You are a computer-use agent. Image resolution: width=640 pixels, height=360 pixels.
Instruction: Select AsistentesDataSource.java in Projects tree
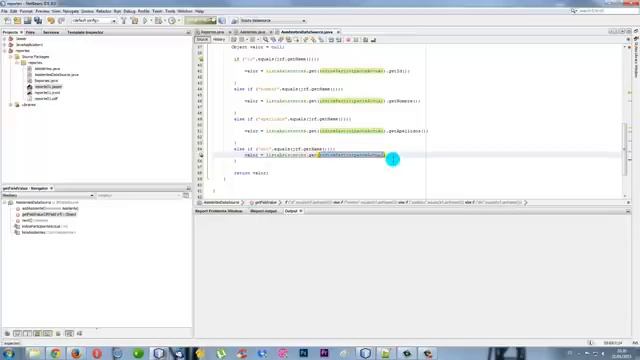click(56, 75)
